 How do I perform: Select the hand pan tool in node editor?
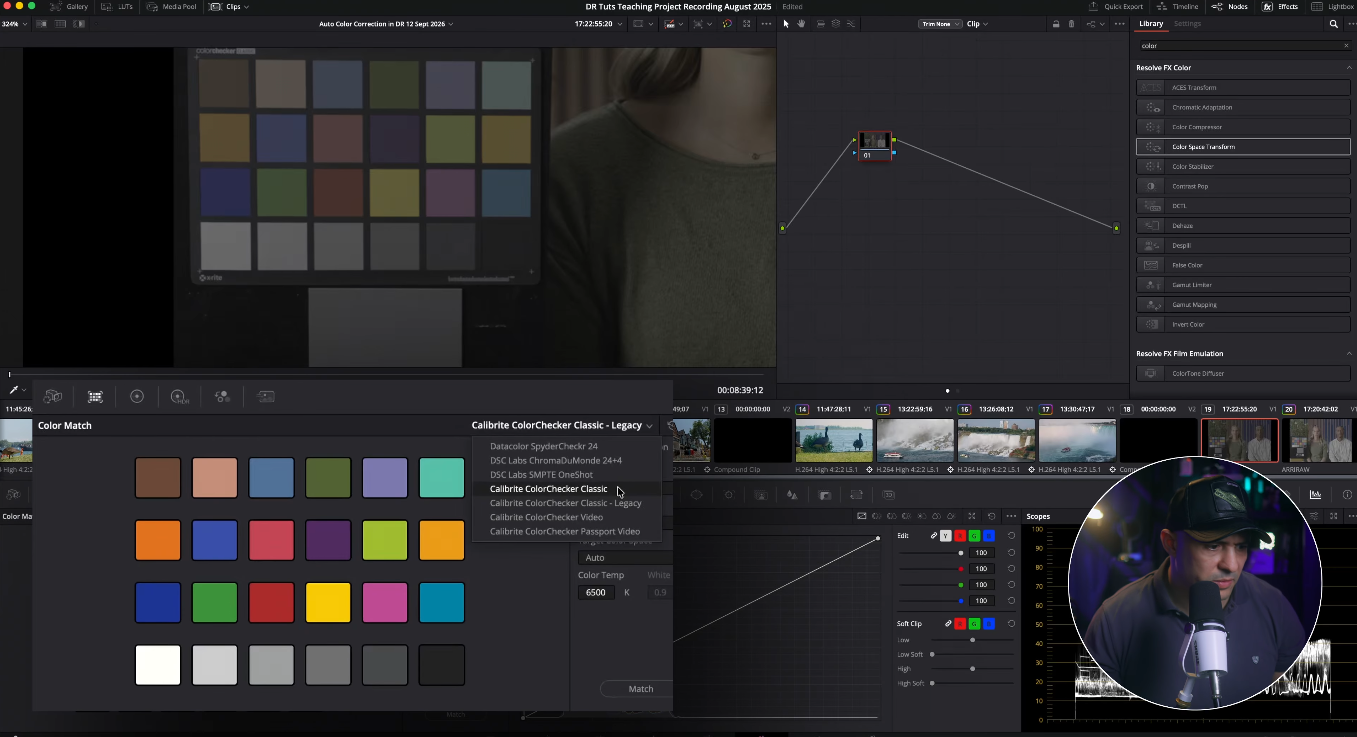click(x=801, y=23)
